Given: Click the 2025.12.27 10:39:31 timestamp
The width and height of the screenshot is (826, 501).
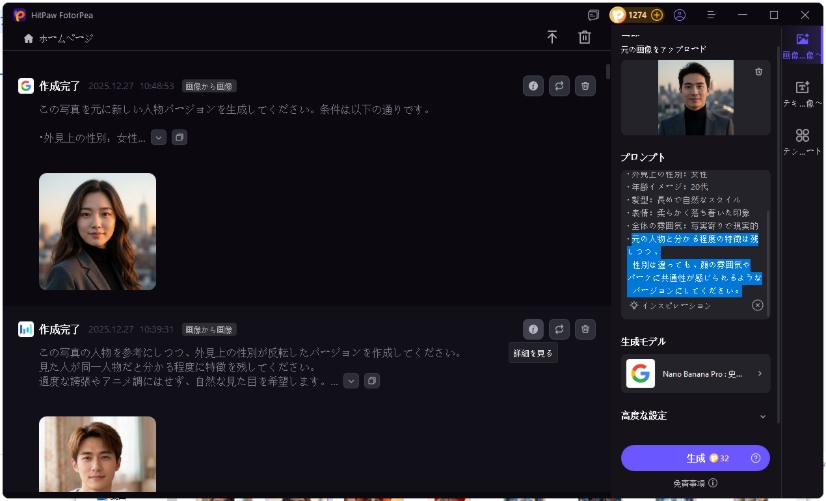Looking at the screenshot, I should tap(131, 329).
